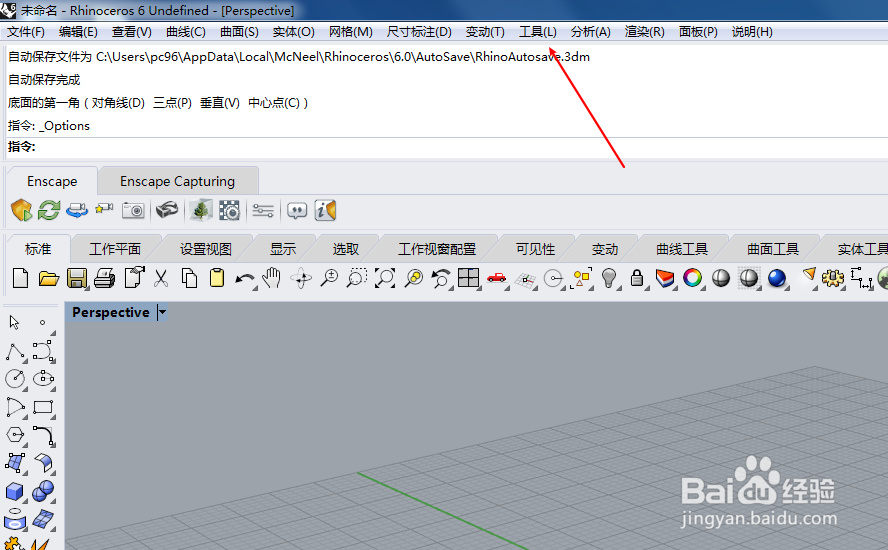
Task: Select the Zoom Window tool
Action: click(357, 278)
